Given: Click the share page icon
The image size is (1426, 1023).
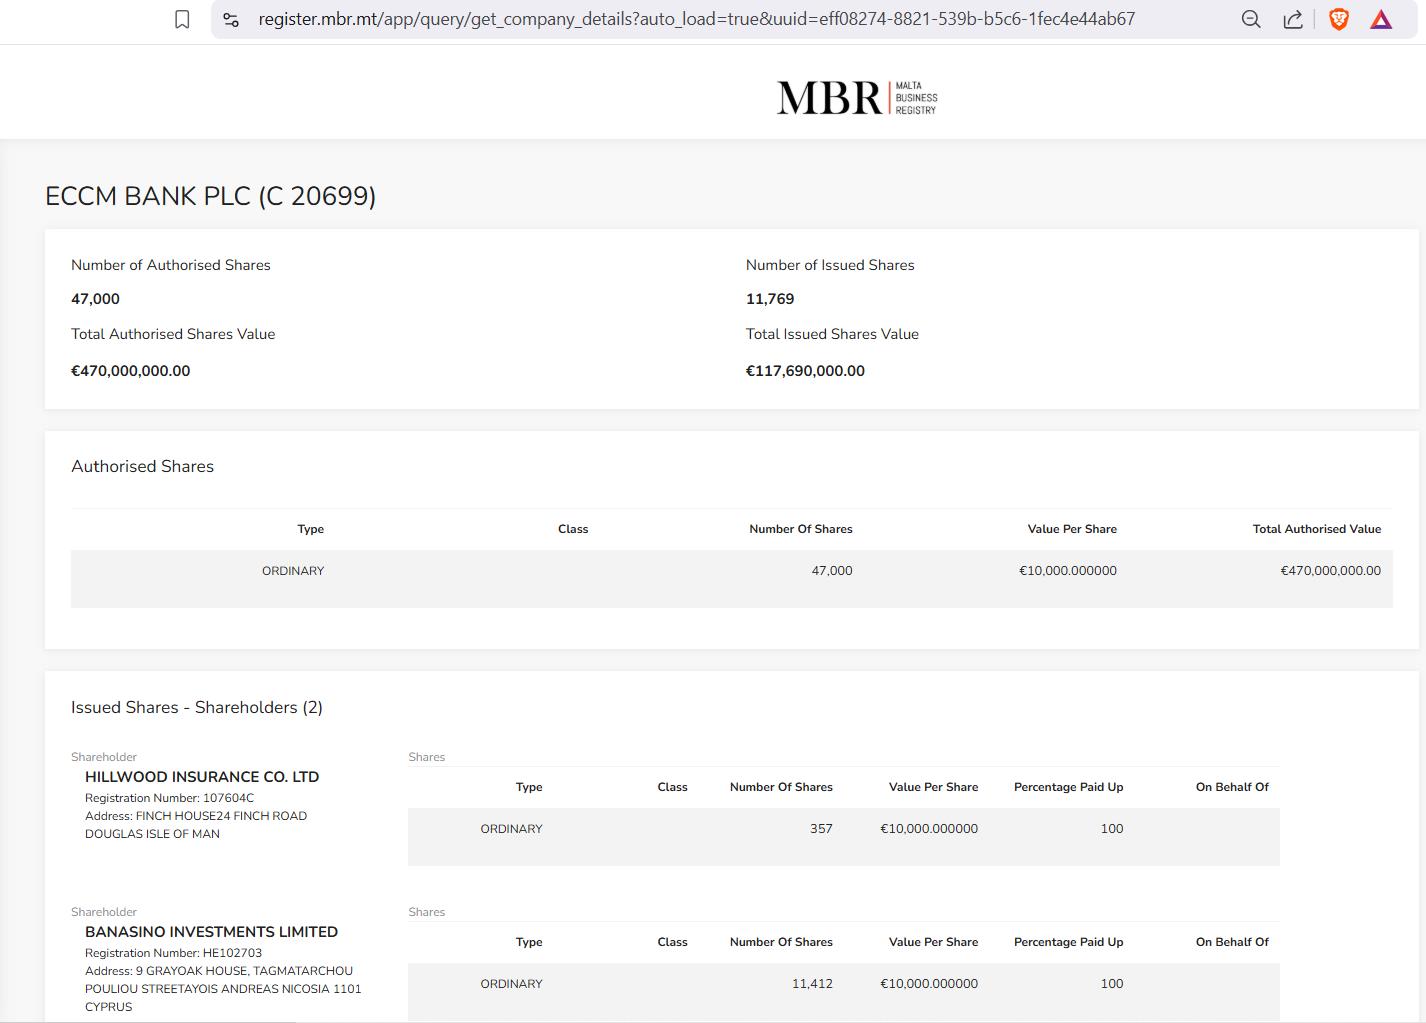Looking at the screenshot, I should click(x=1293, y=19).
